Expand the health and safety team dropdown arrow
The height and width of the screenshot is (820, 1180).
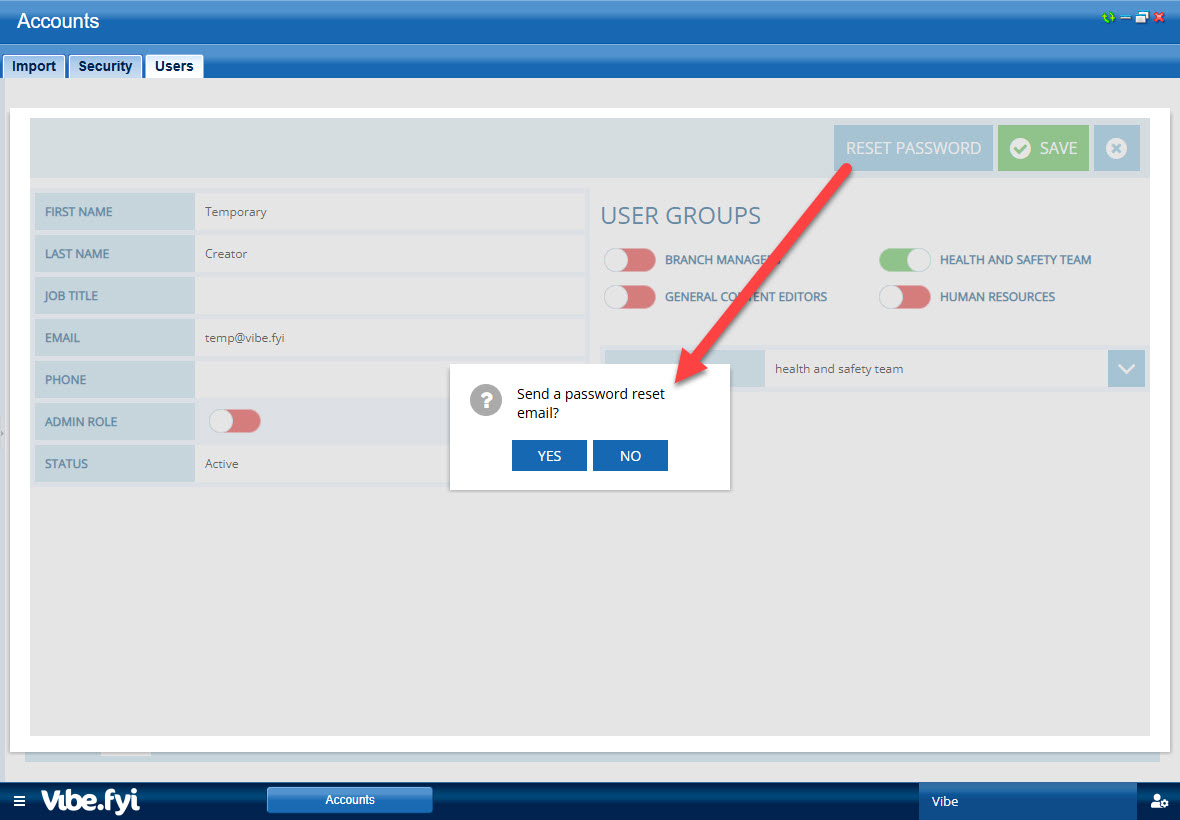tap(1126, 369)
